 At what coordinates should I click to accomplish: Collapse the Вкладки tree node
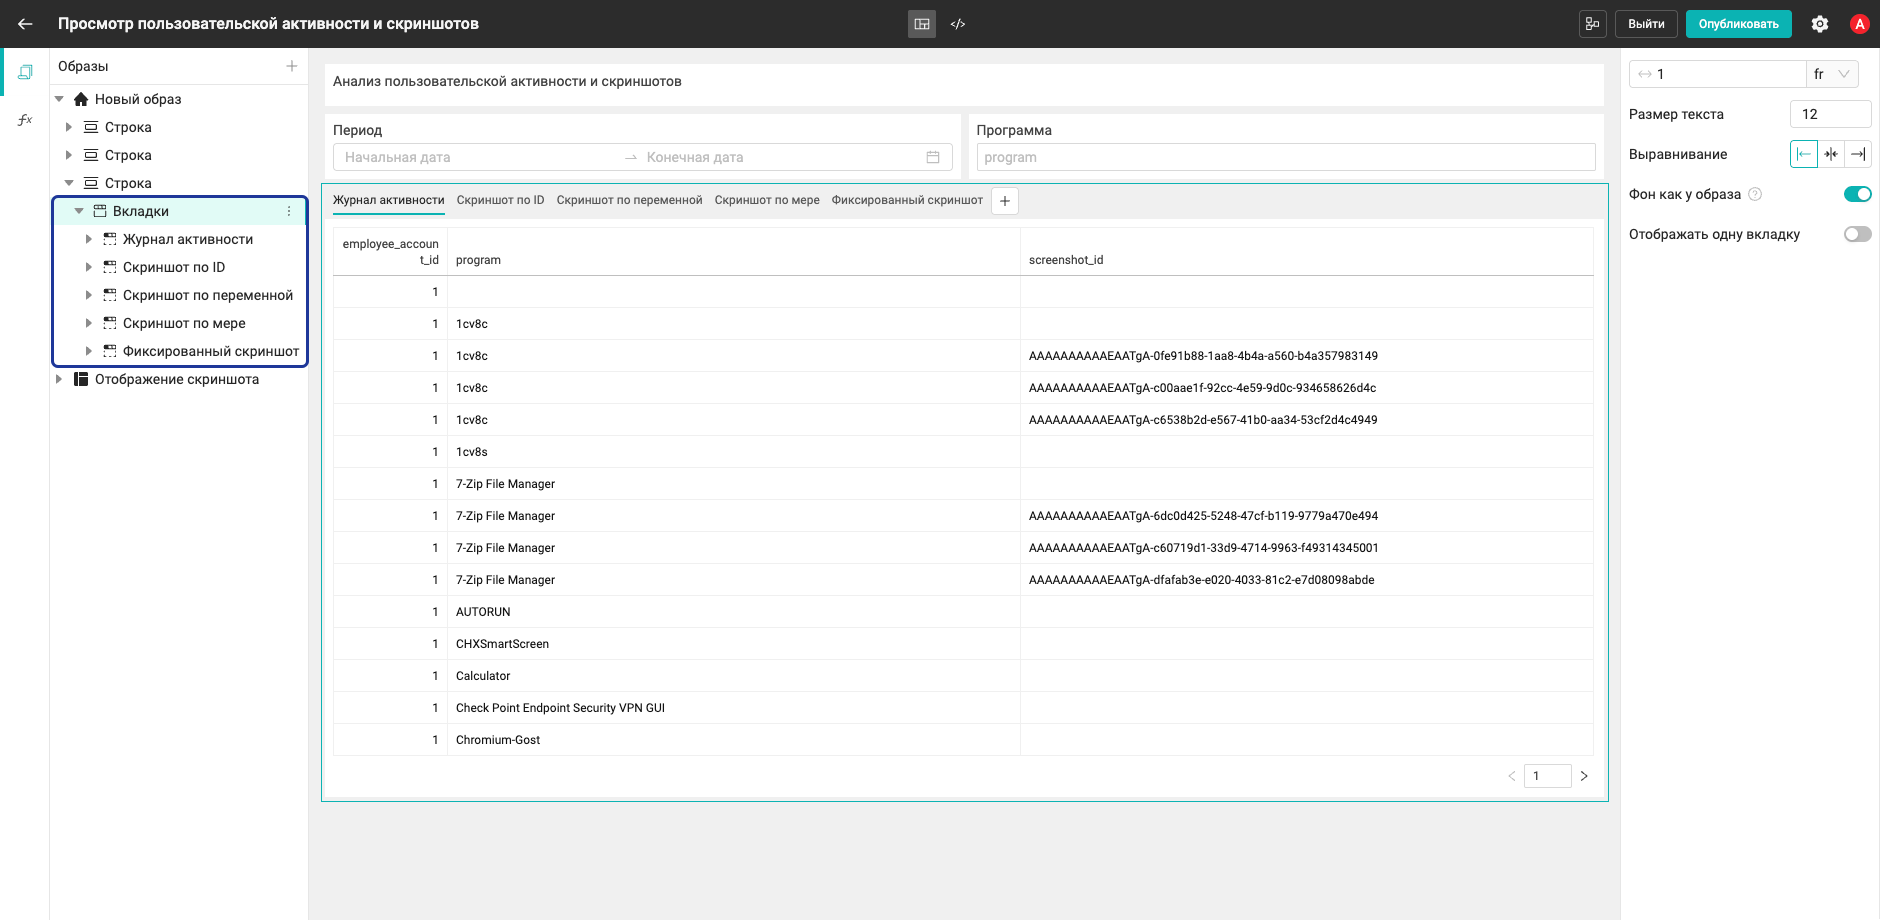point(79,211)
